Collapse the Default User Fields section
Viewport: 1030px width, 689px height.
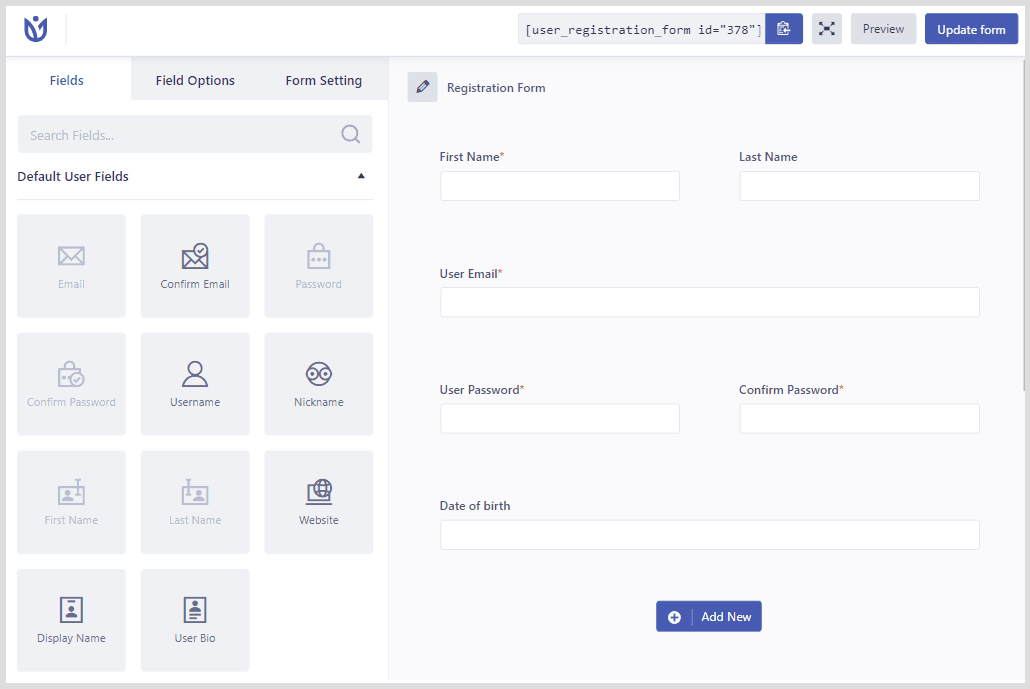[361, 176]
